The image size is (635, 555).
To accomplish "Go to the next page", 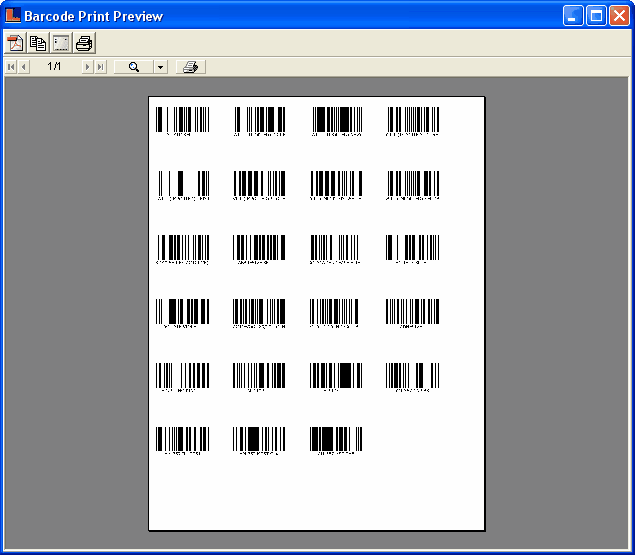I will 87,67.
